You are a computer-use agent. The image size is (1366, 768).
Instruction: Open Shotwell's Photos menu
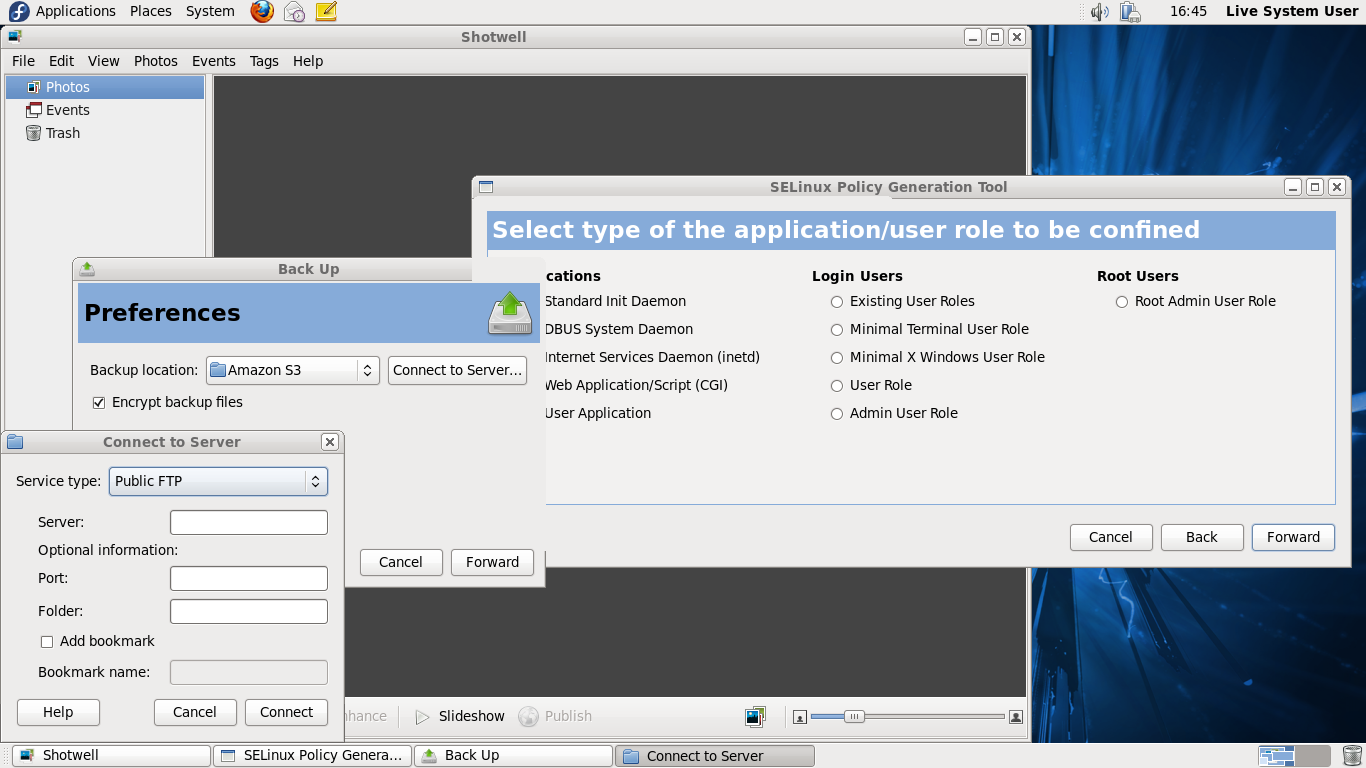tap(156, 61)
